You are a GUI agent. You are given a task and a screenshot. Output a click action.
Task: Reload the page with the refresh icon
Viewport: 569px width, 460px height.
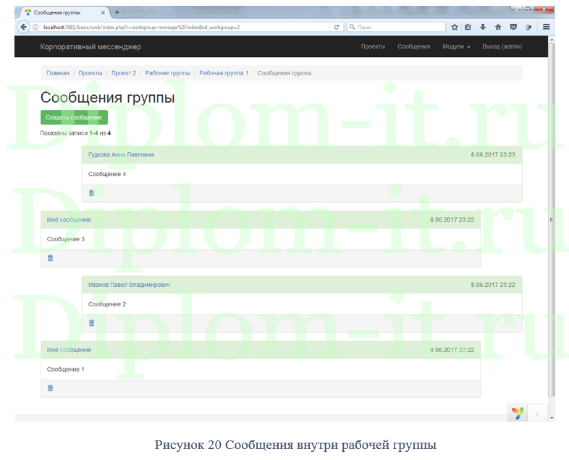(336, 27)
